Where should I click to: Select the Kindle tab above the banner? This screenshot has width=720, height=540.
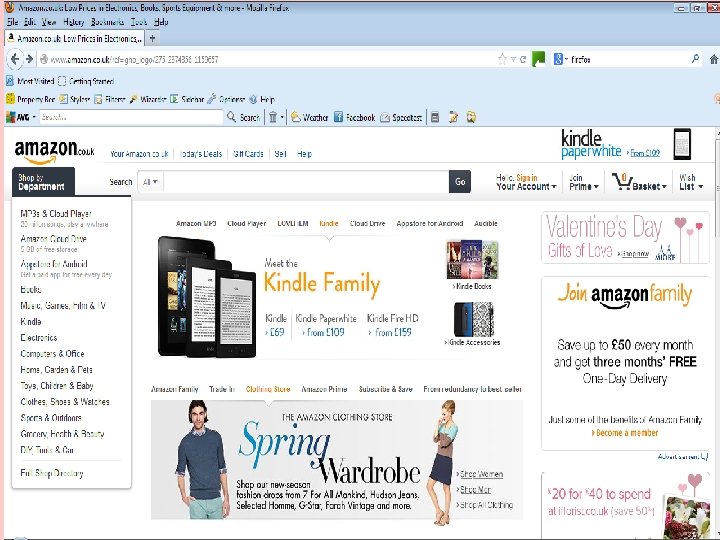329,223
